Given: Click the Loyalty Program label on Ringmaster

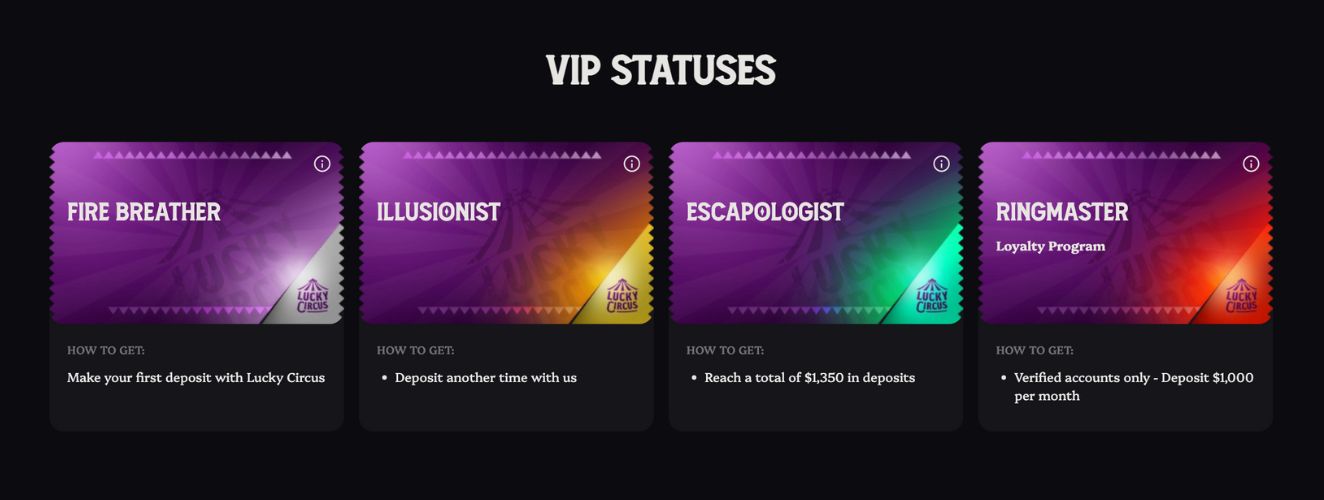Looking at the screenshot, I should [x=1050, y=246].
